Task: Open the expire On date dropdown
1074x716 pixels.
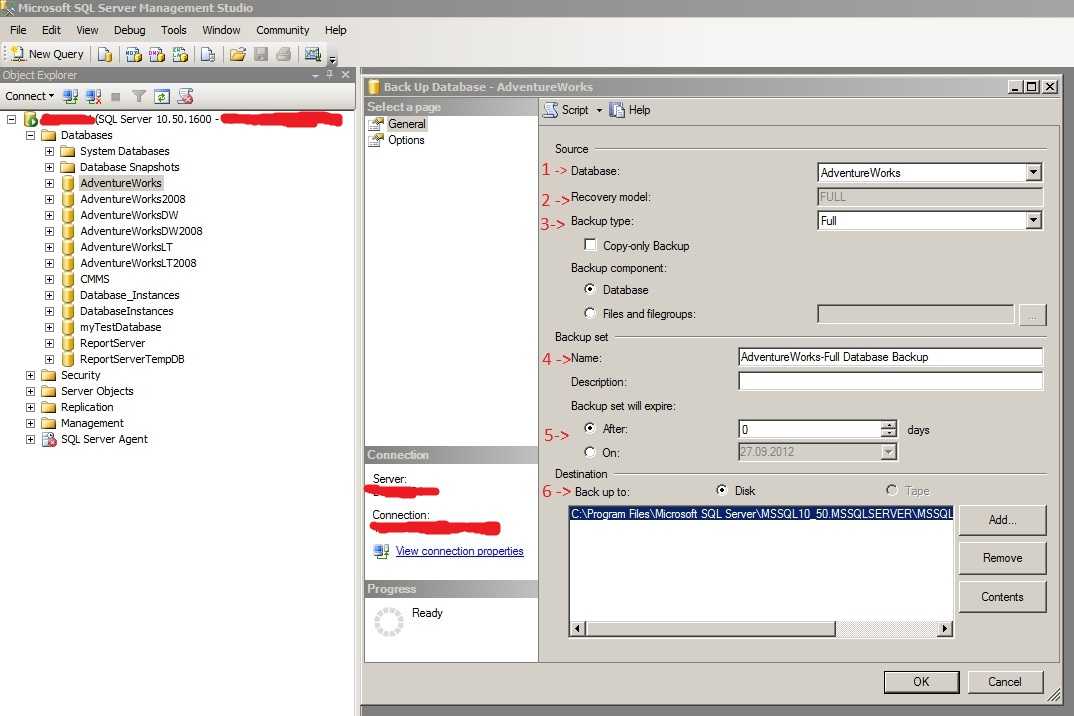Action: coord(888,452)
